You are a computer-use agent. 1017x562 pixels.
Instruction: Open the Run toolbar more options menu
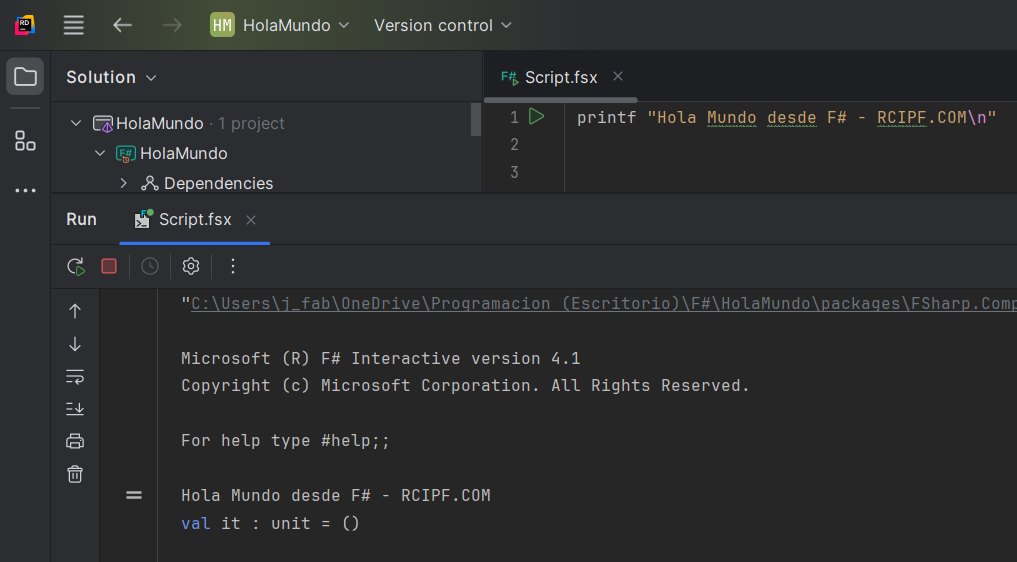(x=233, y=266)
